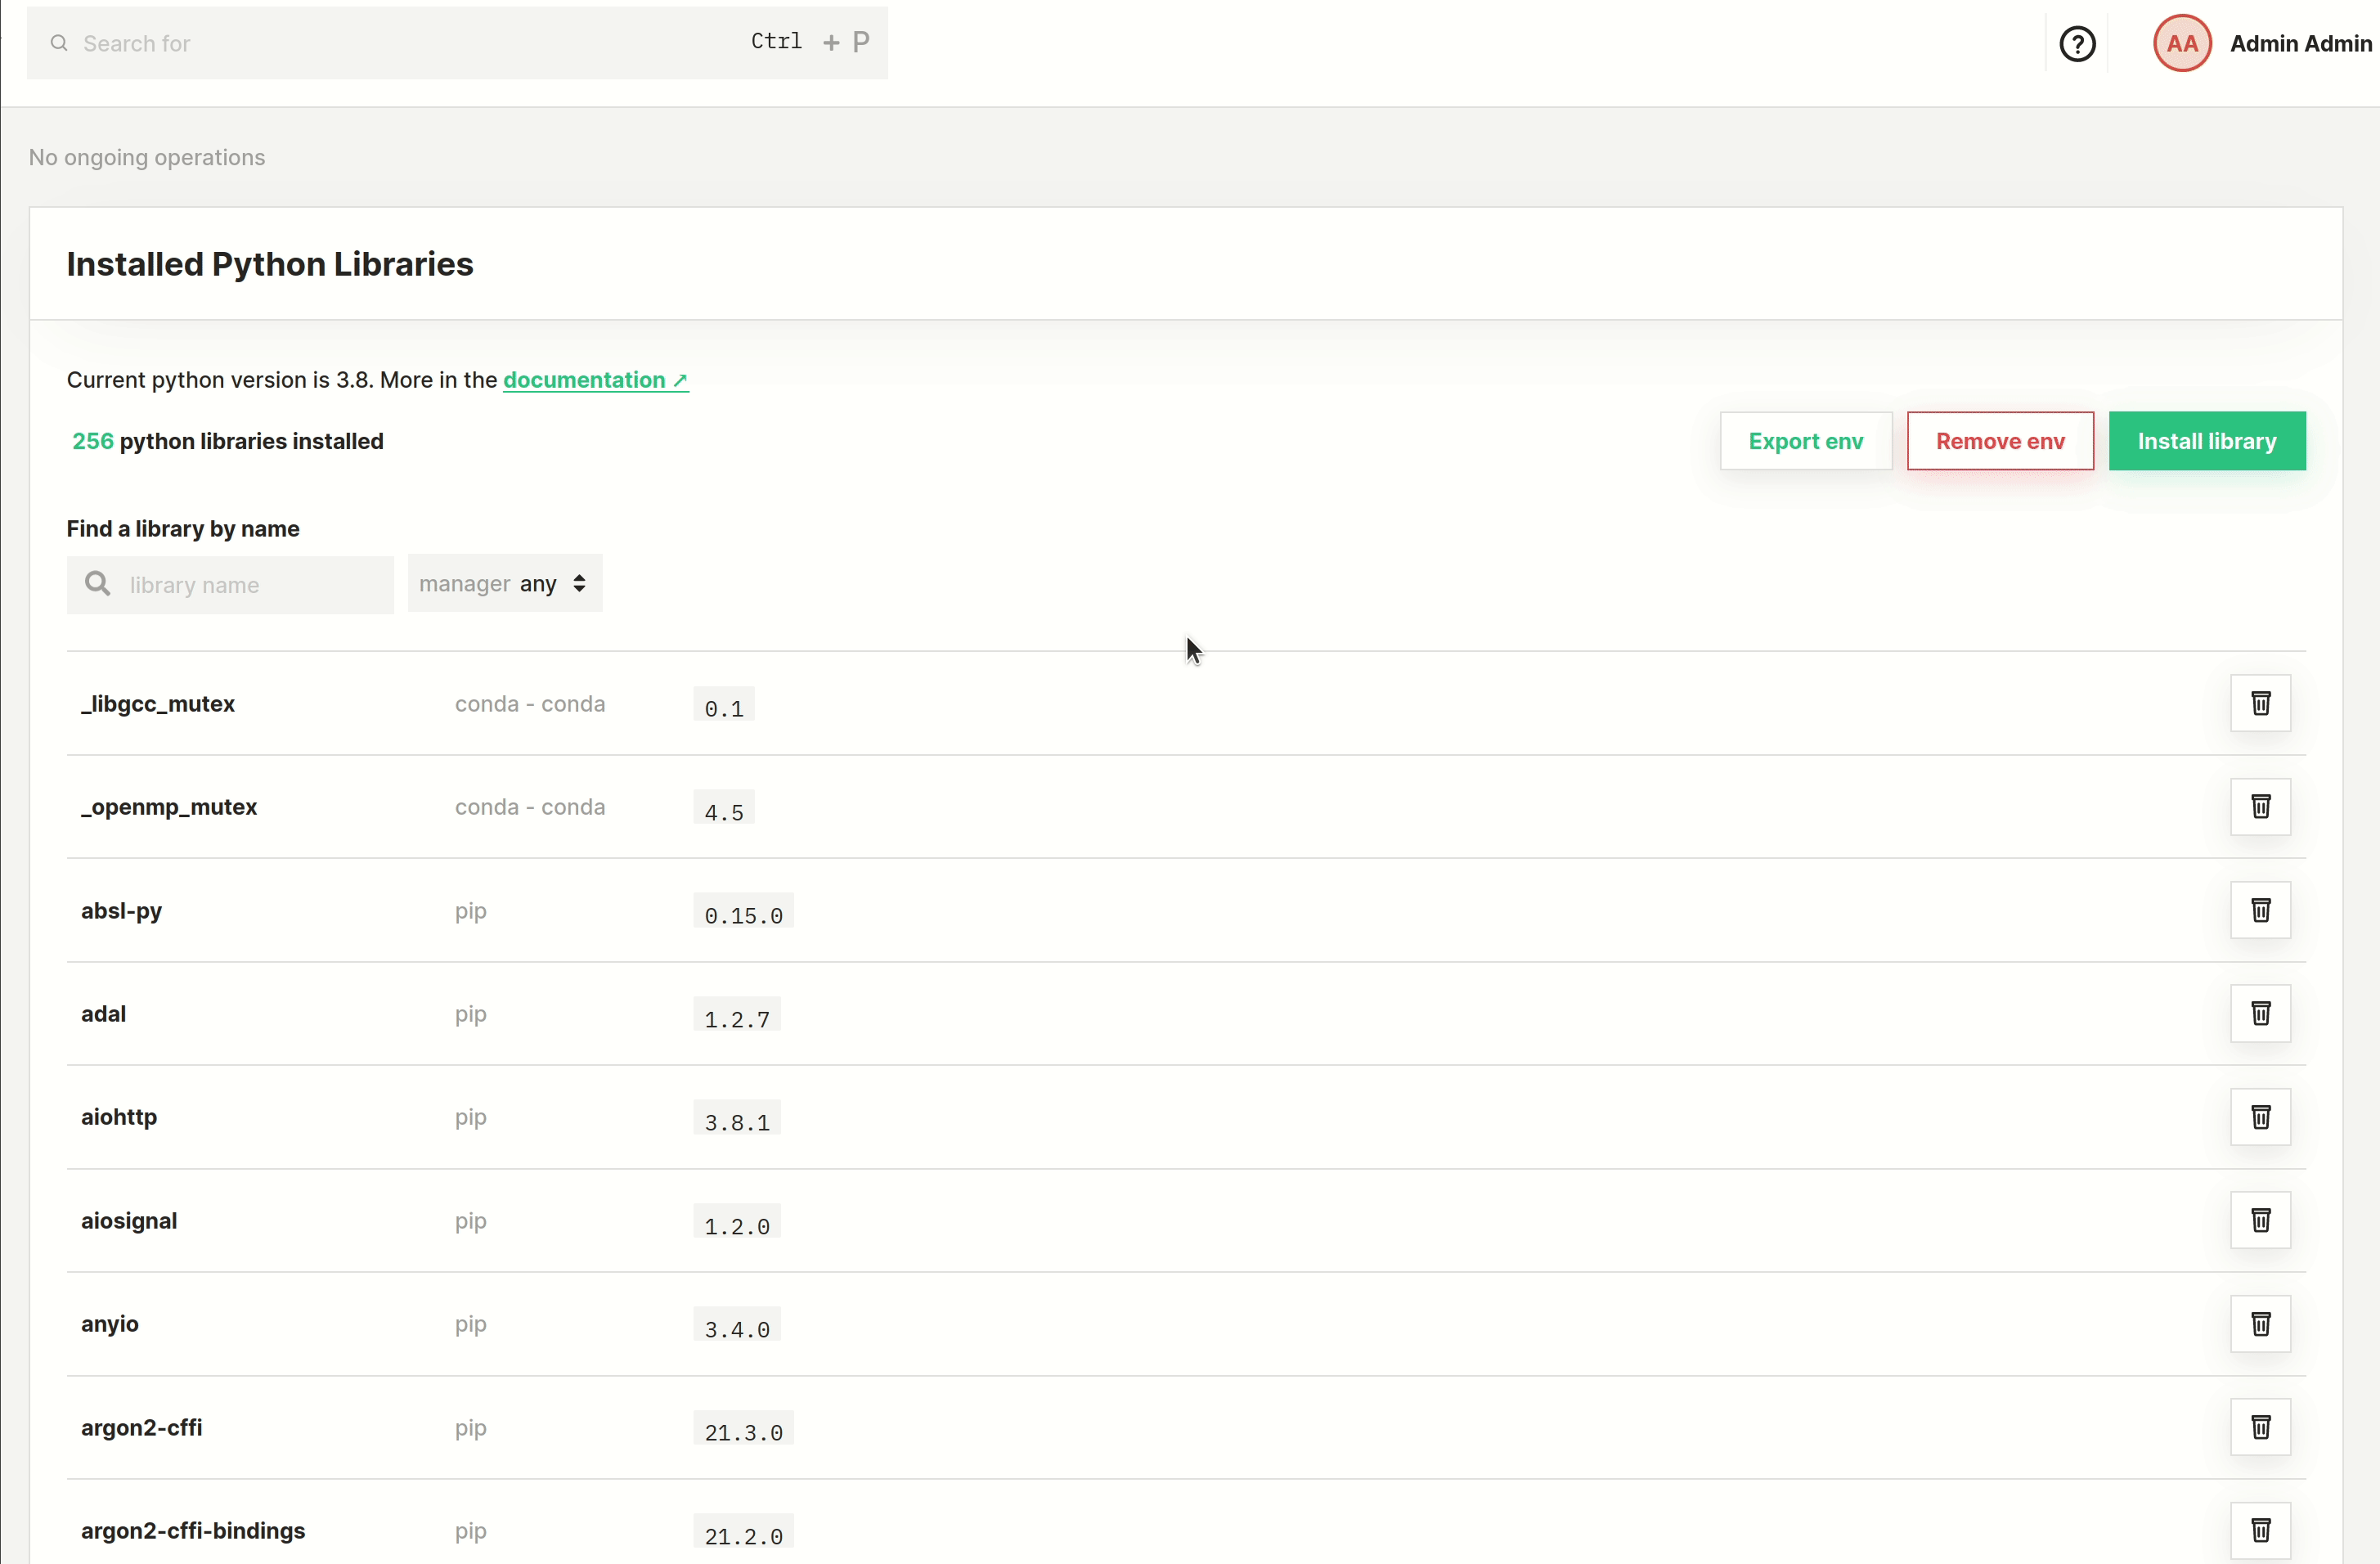Open the documentation link
Screen dimensions: 2380x1564
point(595,380)
